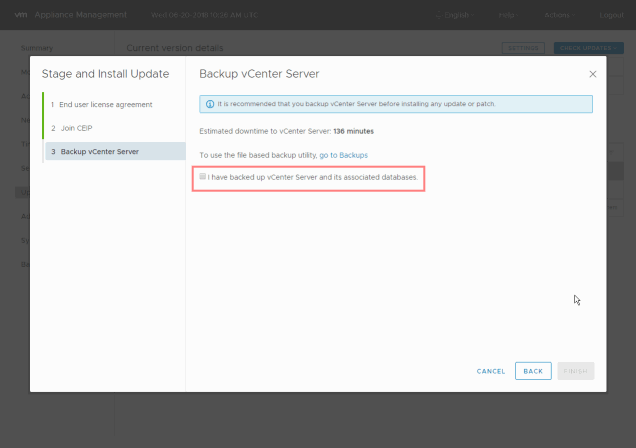Select Summary in the left navigation

[x=37, y=48]
